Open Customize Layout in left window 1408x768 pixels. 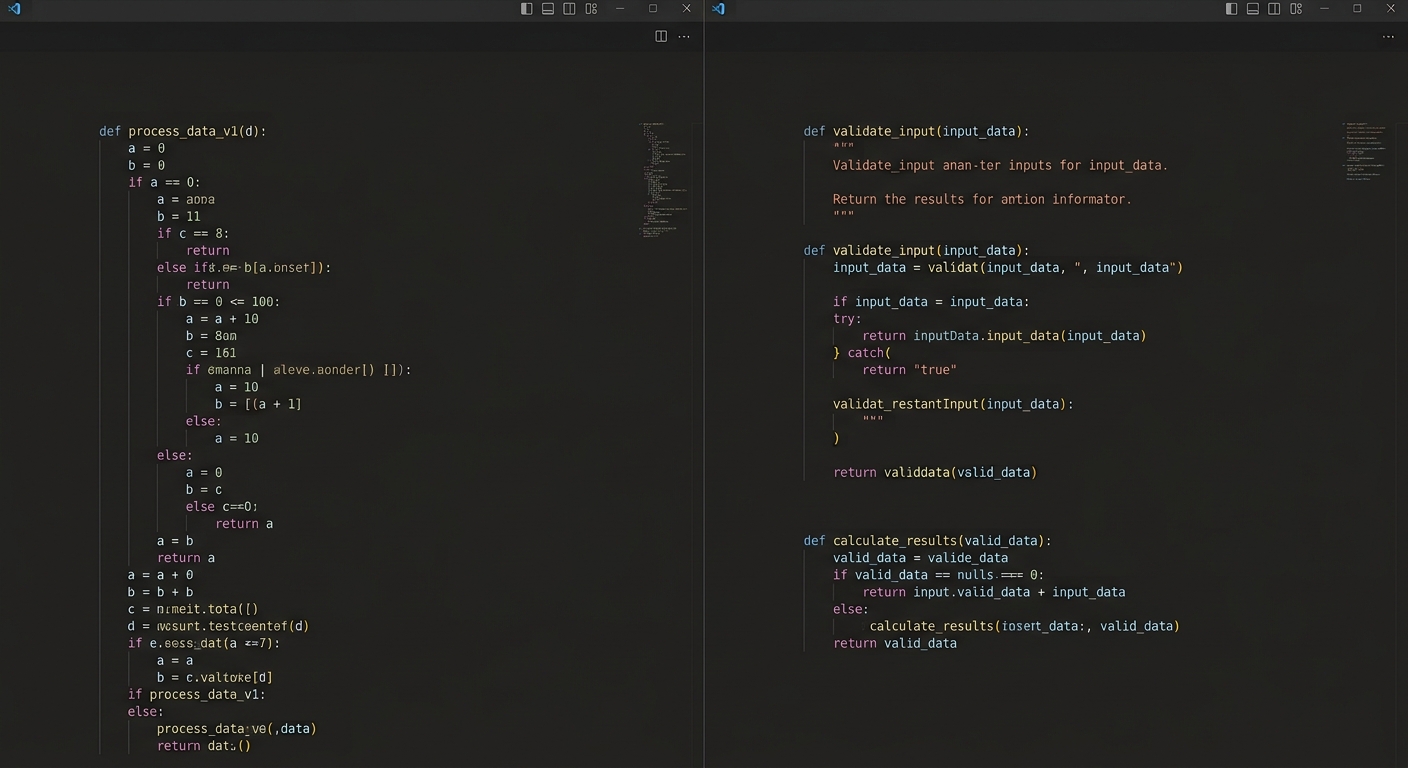click(591, 8)
